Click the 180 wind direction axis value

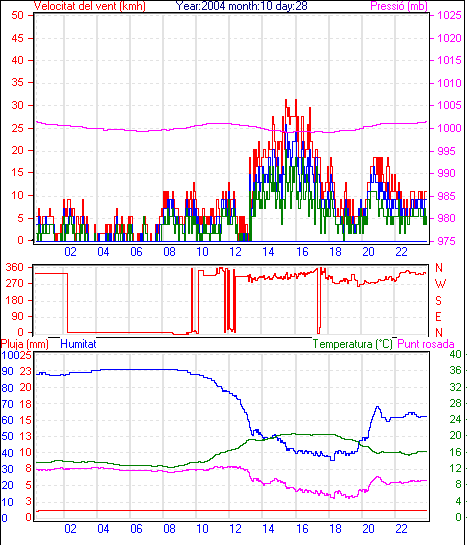coord(15,300)
